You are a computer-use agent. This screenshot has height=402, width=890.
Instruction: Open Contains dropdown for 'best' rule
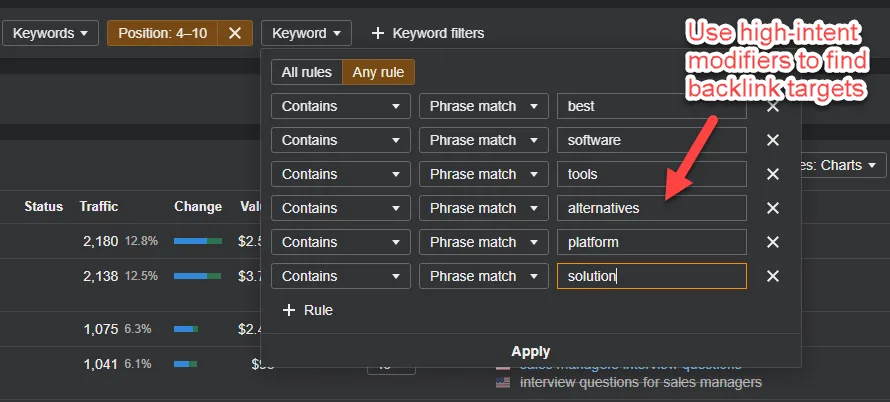[341, 106]
